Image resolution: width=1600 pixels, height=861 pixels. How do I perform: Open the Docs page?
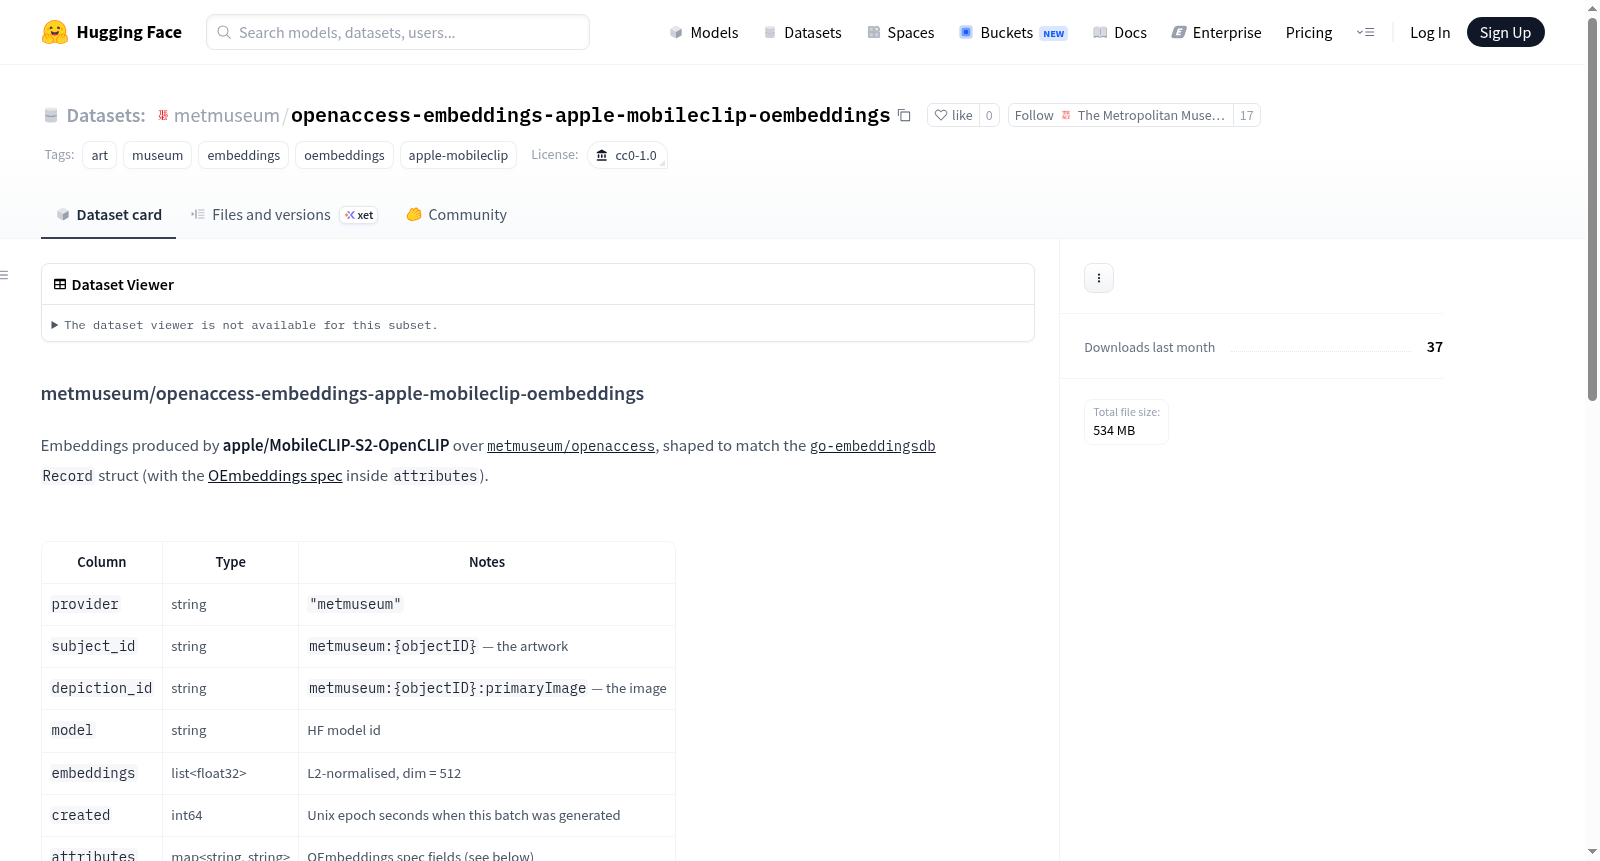pos(1120,32)
